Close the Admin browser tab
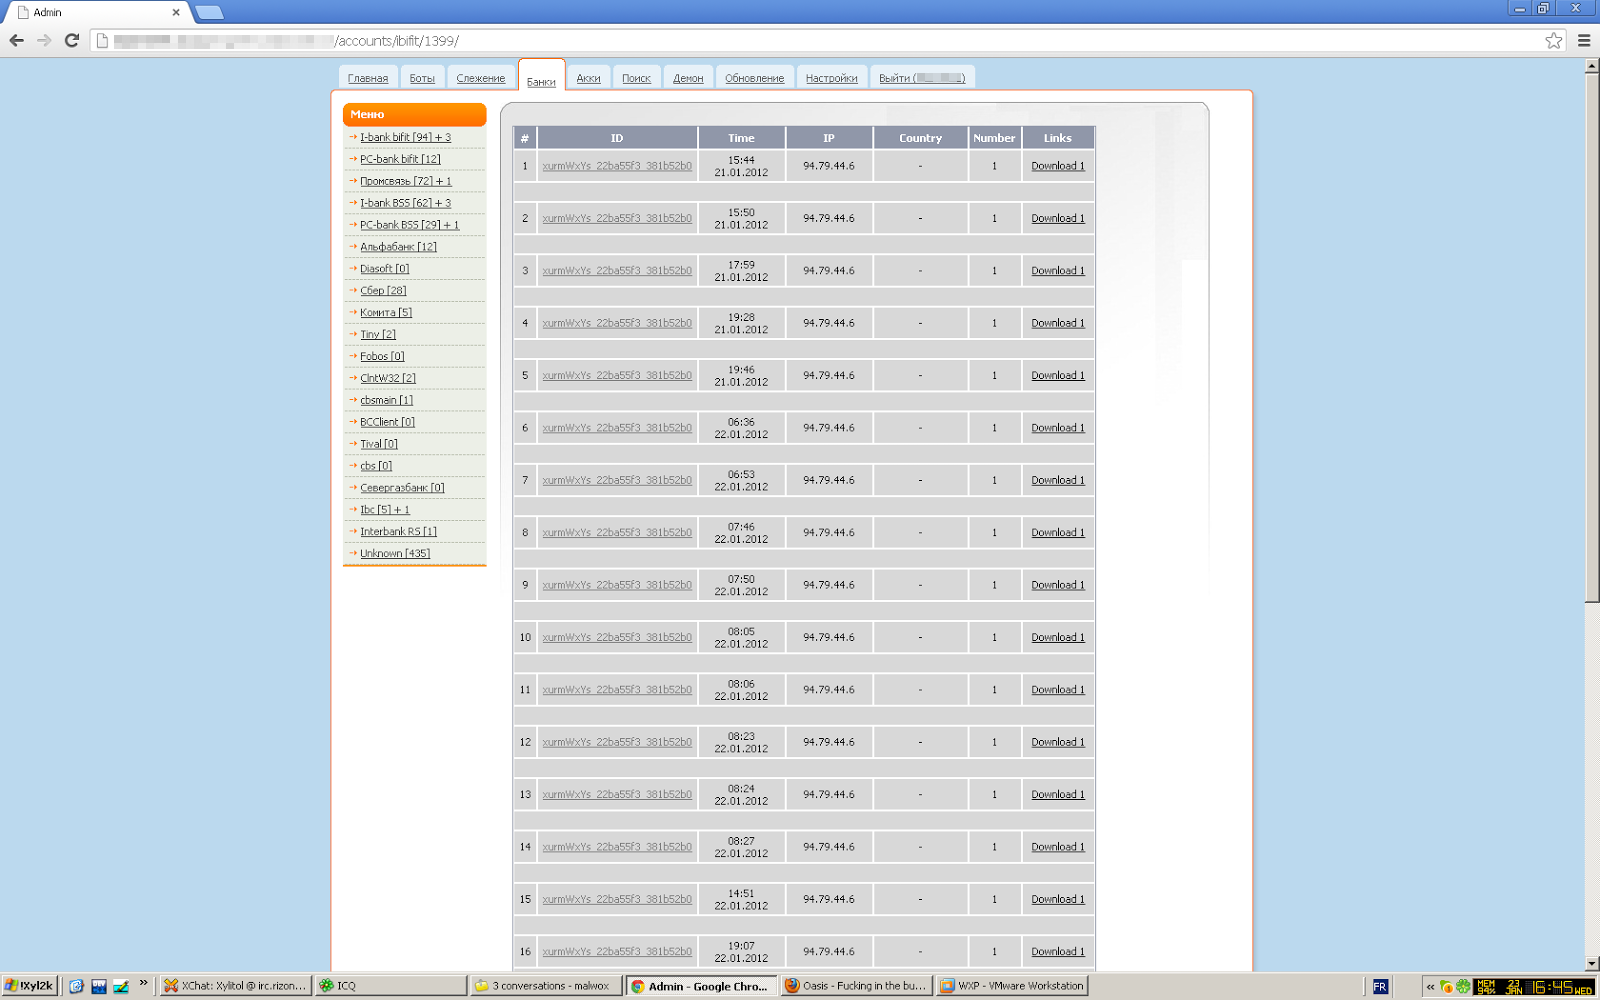This screenshot has height=1000, width=1600. [176, 12]
